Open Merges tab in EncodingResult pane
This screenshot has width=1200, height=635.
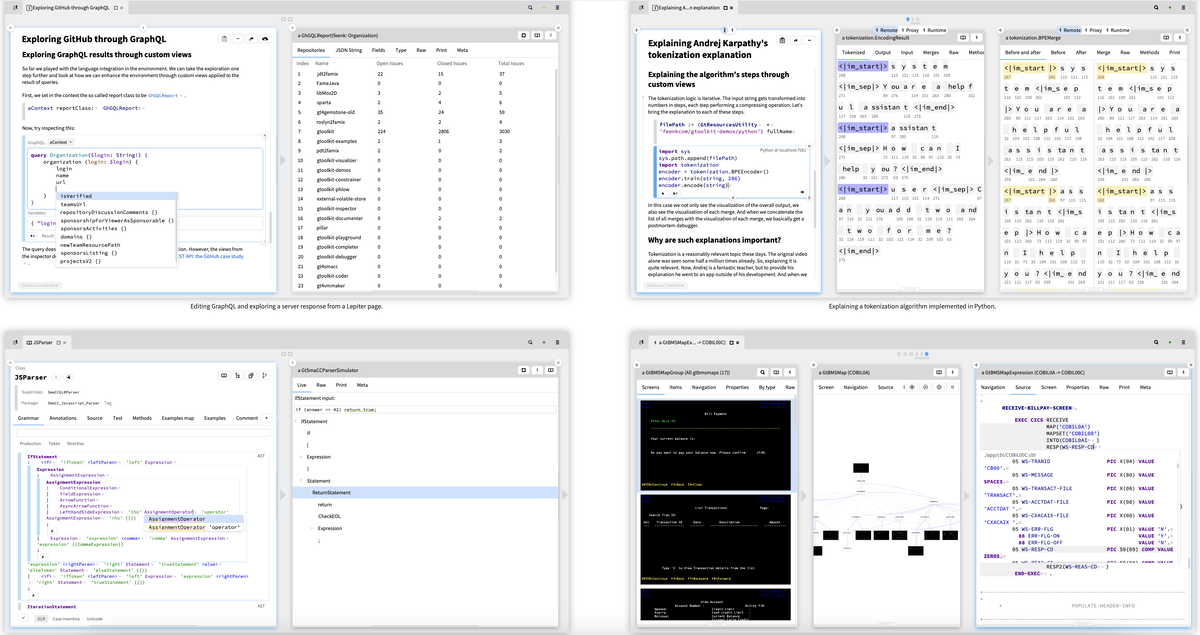(x=930, y=51)
